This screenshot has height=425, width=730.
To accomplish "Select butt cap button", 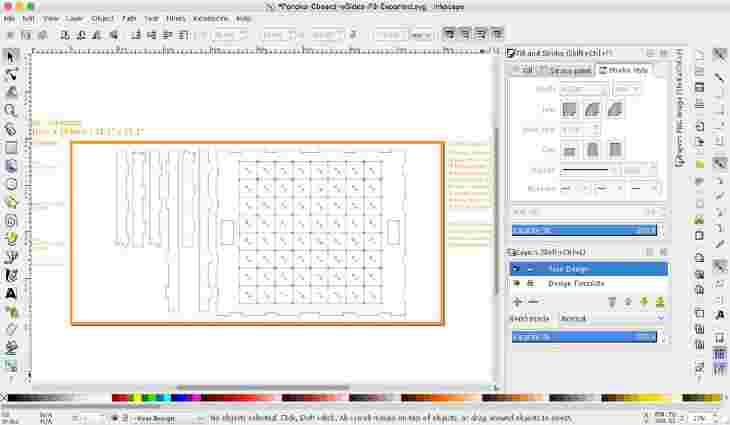I will point(569,150).
